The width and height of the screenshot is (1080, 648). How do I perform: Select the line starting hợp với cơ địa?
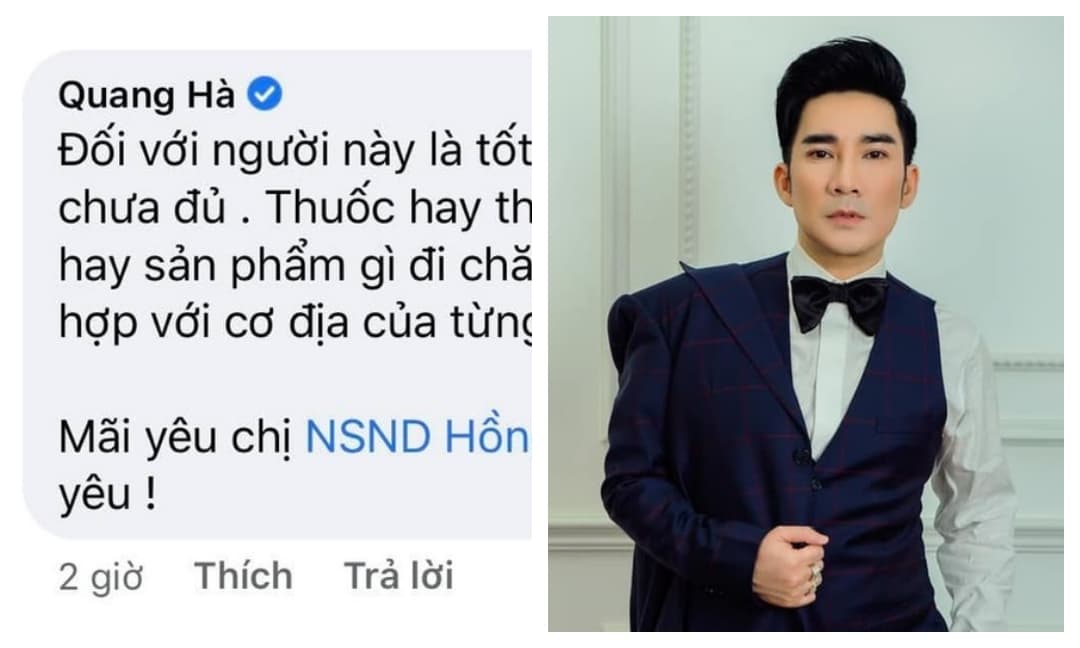[x=295, y=322]
